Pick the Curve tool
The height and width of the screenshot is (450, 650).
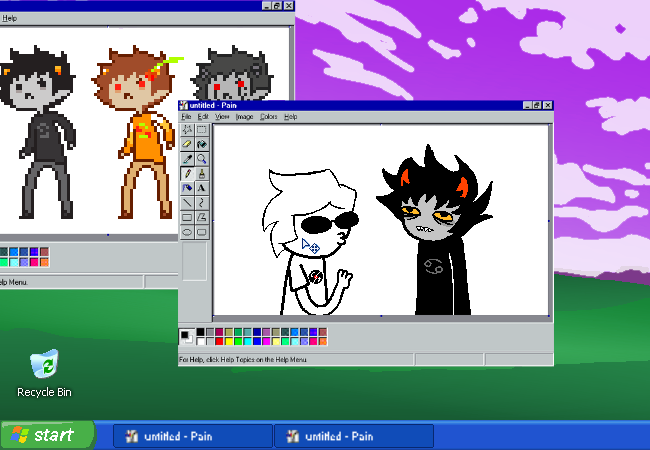[202, 203]
